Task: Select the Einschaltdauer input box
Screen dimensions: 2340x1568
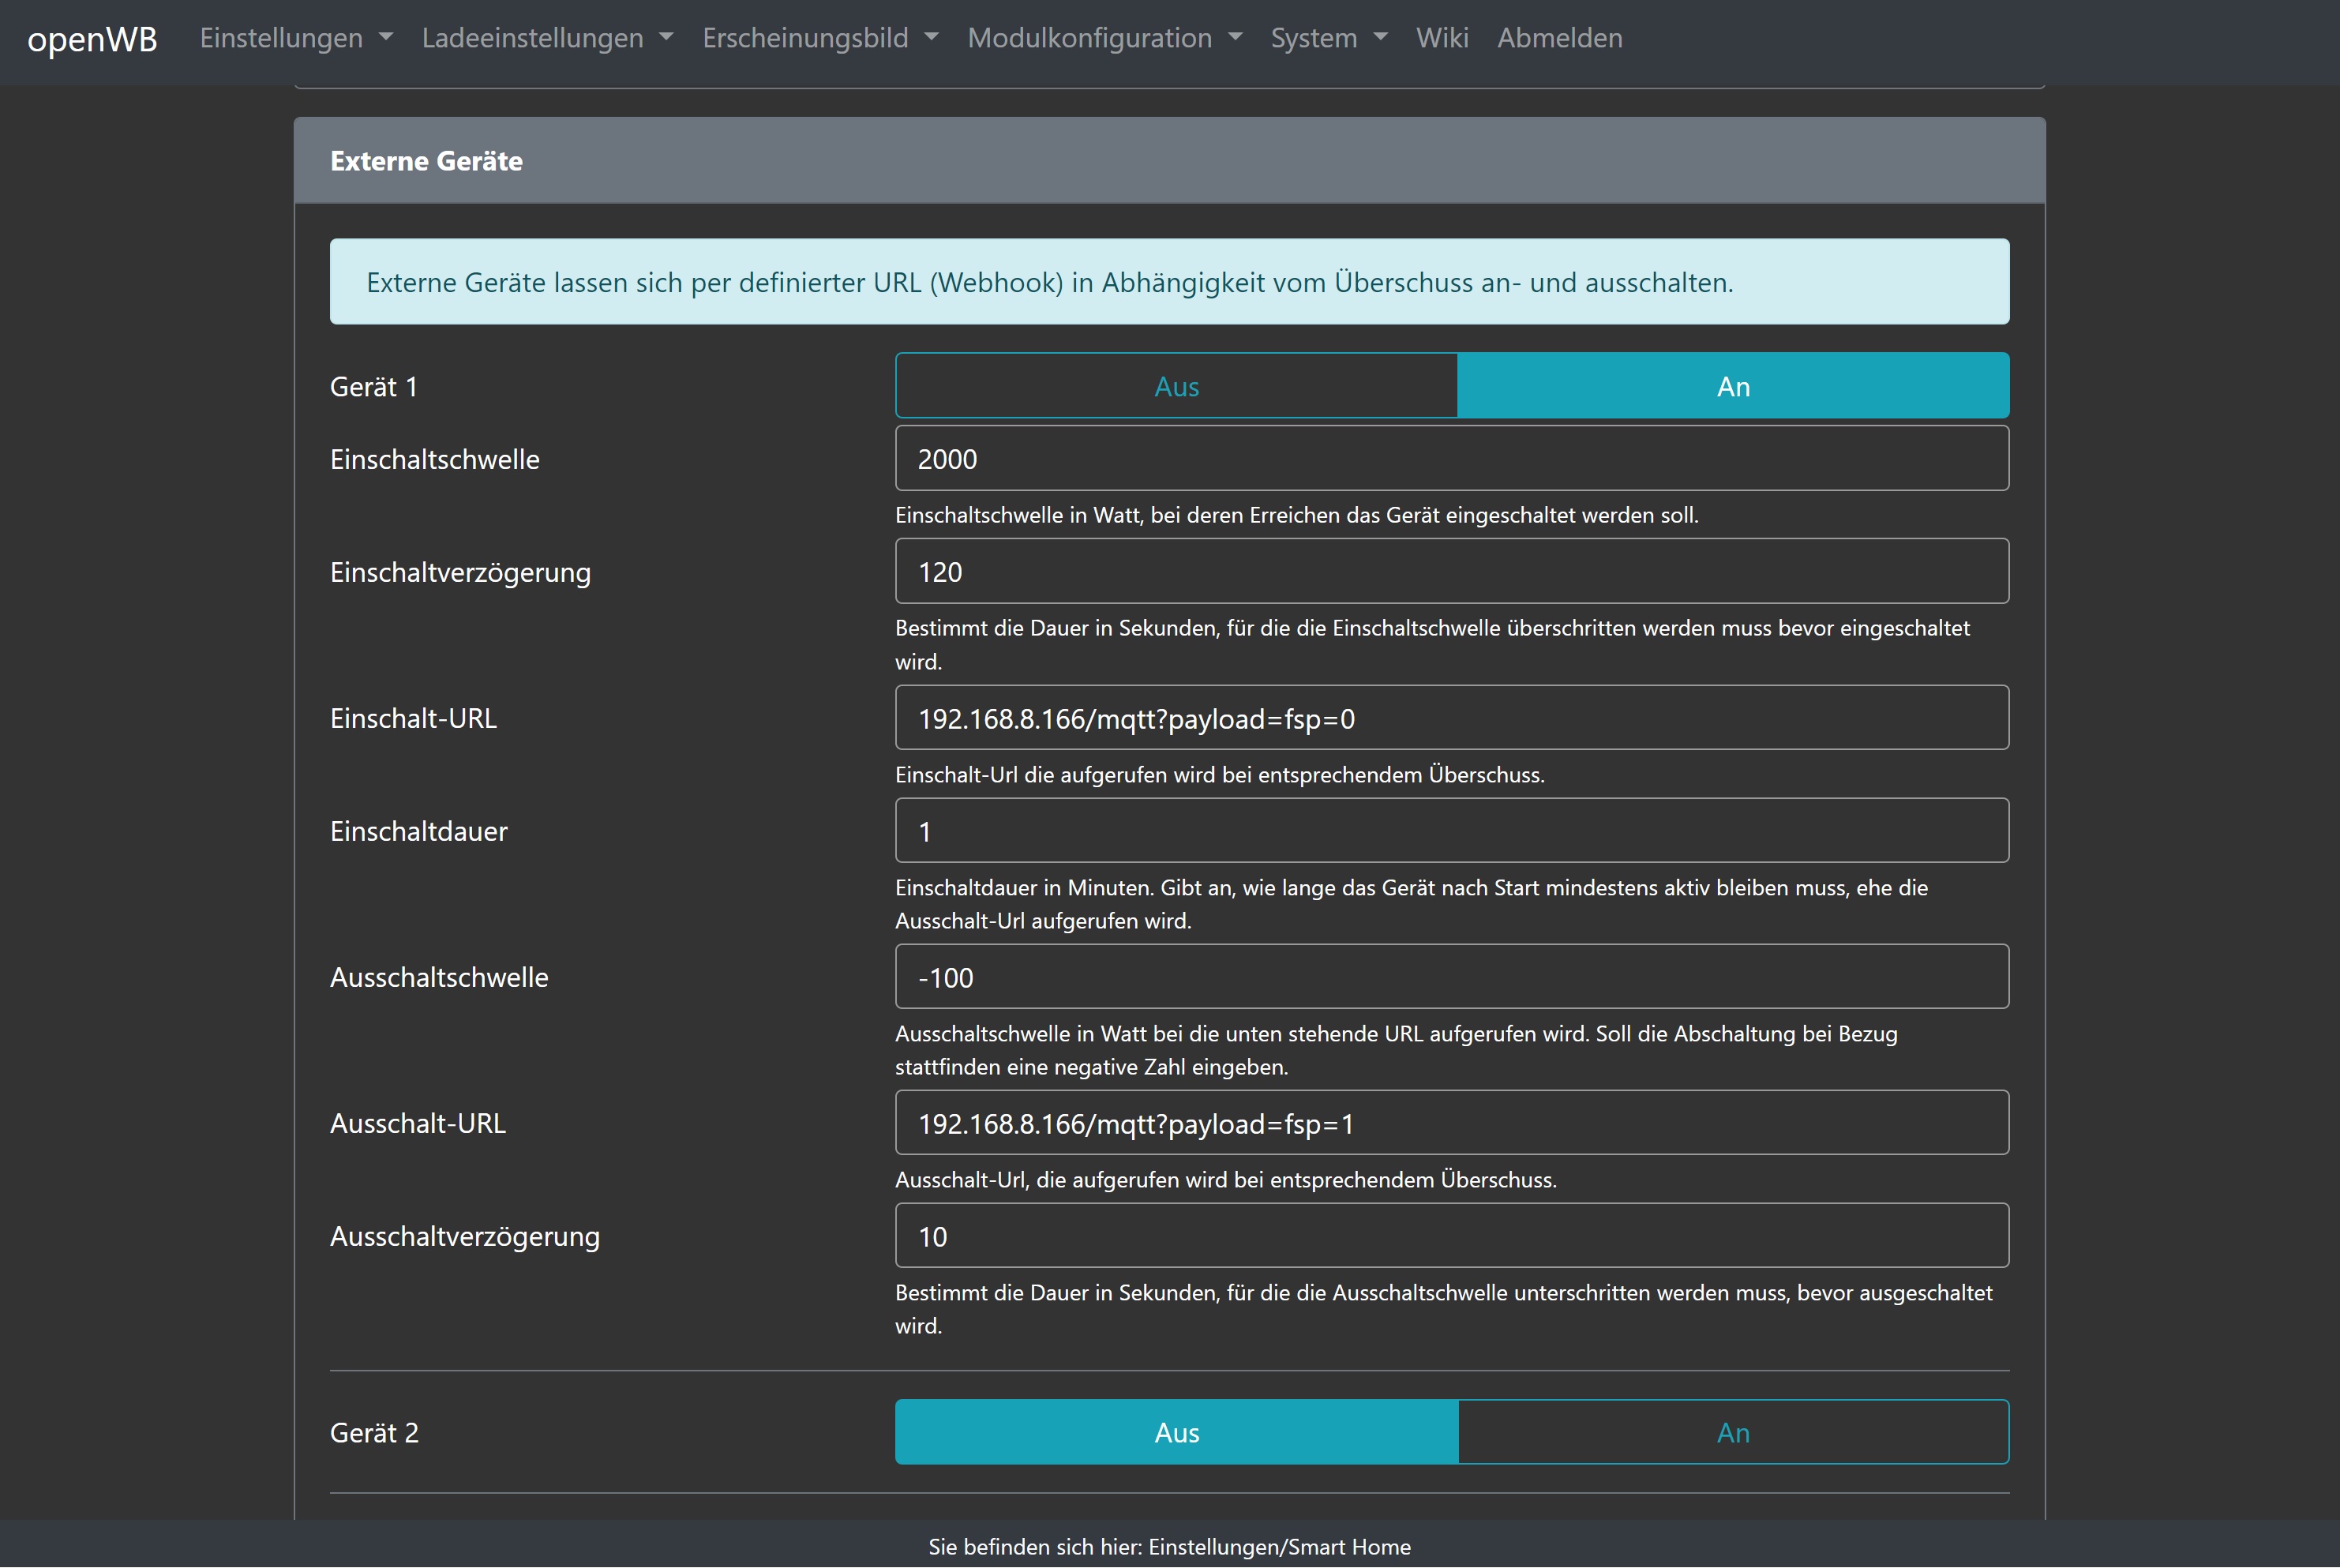Action: (x=1451, y=831)
